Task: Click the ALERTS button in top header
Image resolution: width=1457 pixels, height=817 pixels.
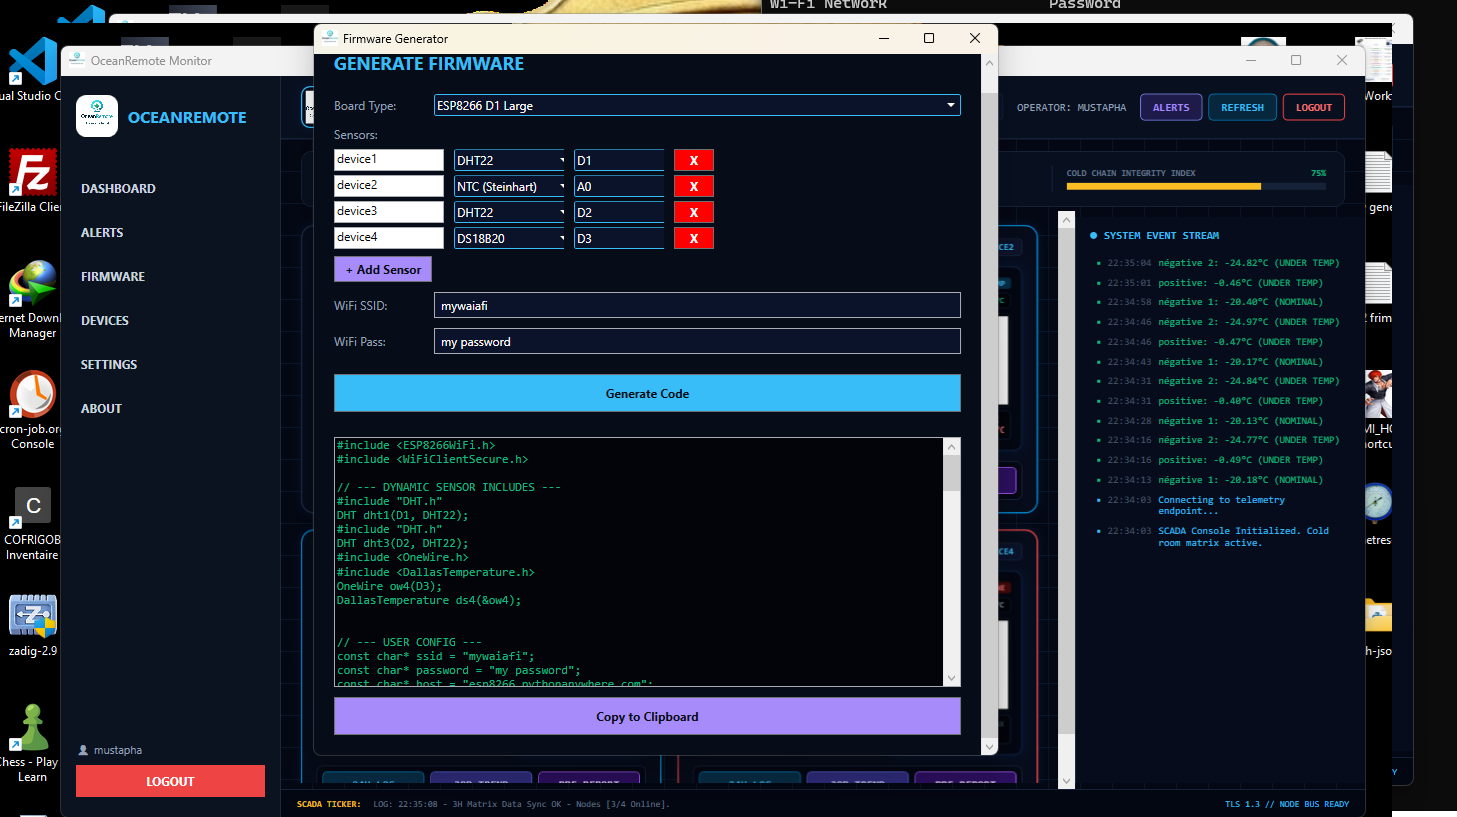Action: [1171, 107]
